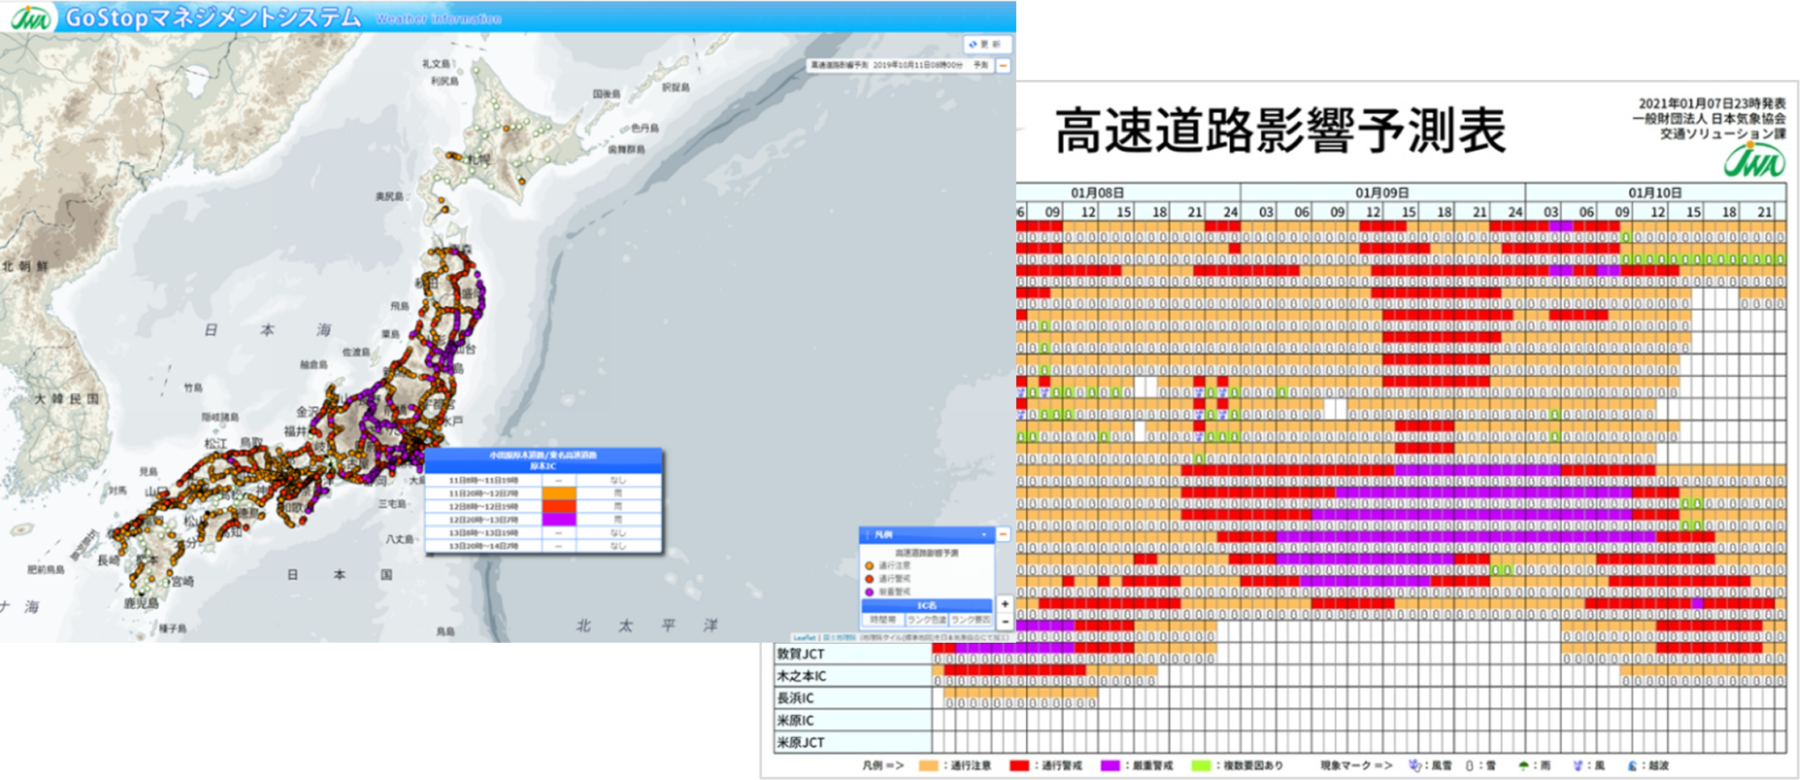Select the 時間帯 tab in the legend panel
This screenshot has height=780, width=1800.
883,620
